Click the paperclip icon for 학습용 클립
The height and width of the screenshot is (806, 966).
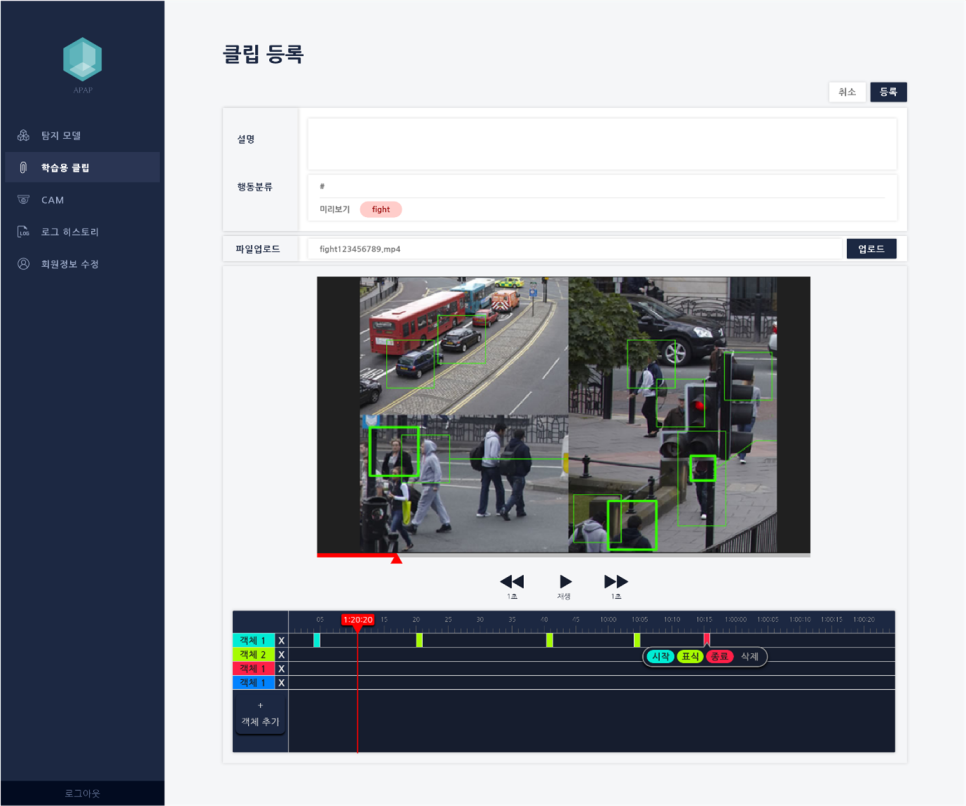(x=23, y=167)
